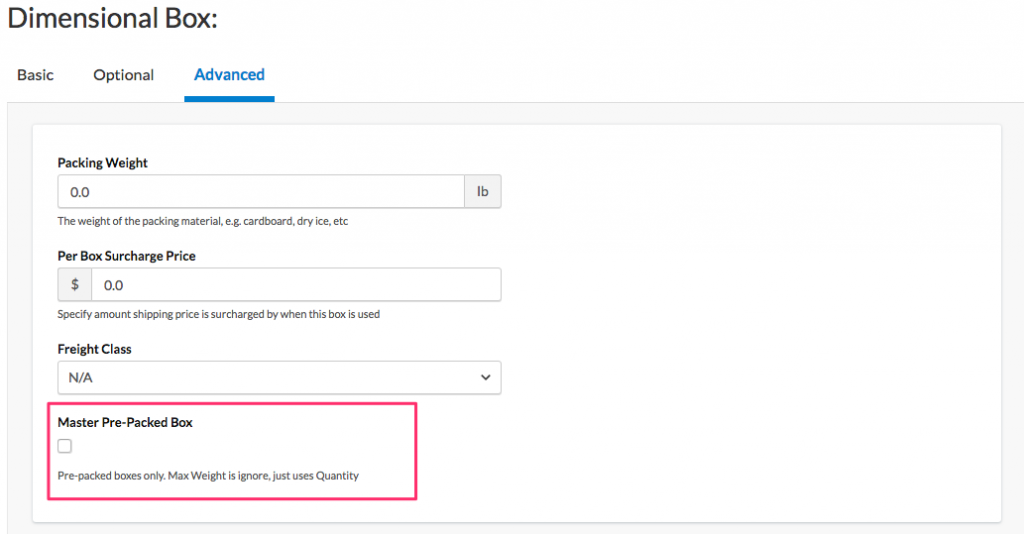Click the surcharge amount help text
Viewport: 1024px width, 534px height.
(218, 314)
